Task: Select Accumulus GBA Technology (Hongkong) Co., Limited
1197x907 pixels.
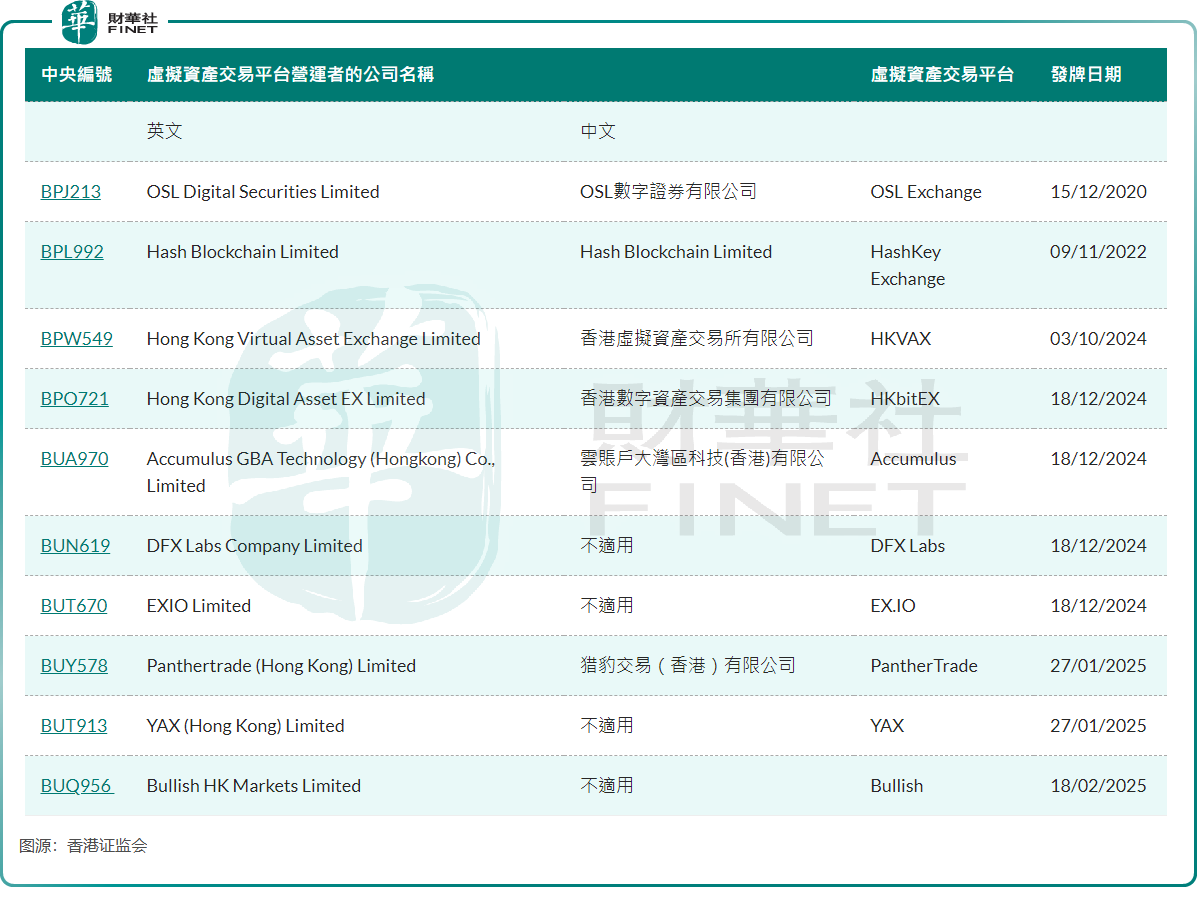Action: [321, 472]
